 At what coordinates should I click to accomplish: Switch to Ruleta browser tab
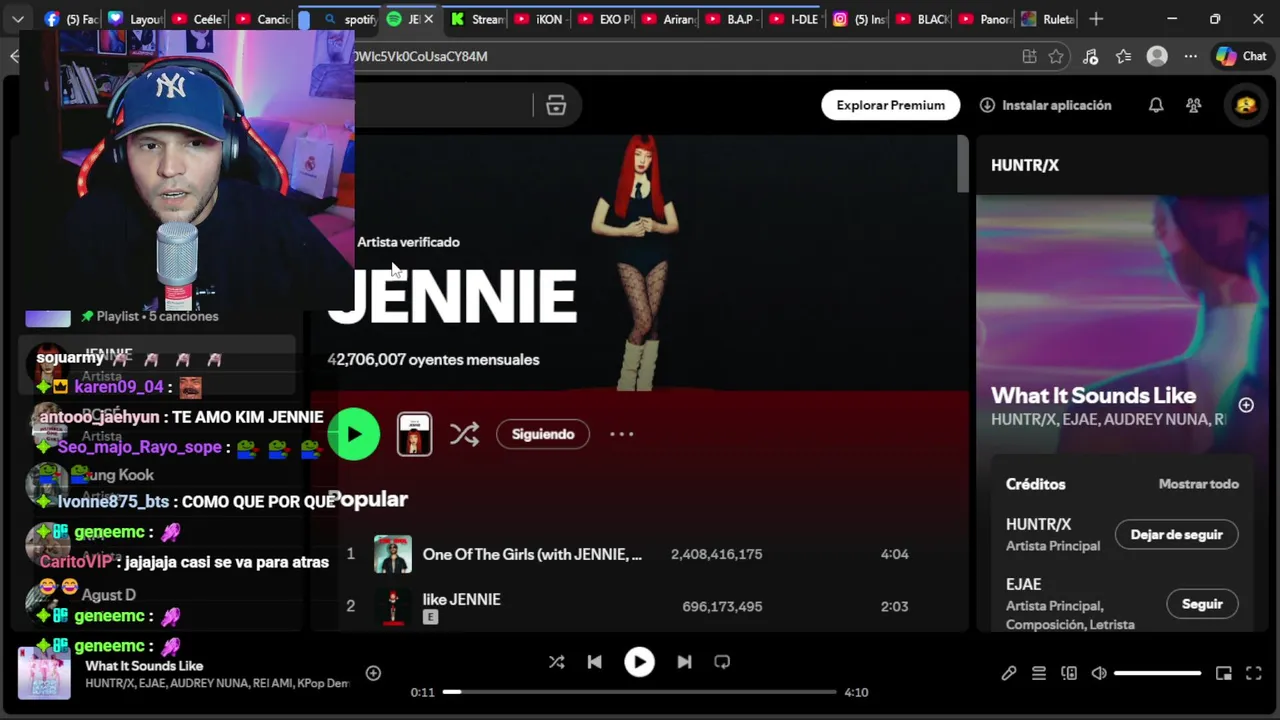click(1047, 19)
